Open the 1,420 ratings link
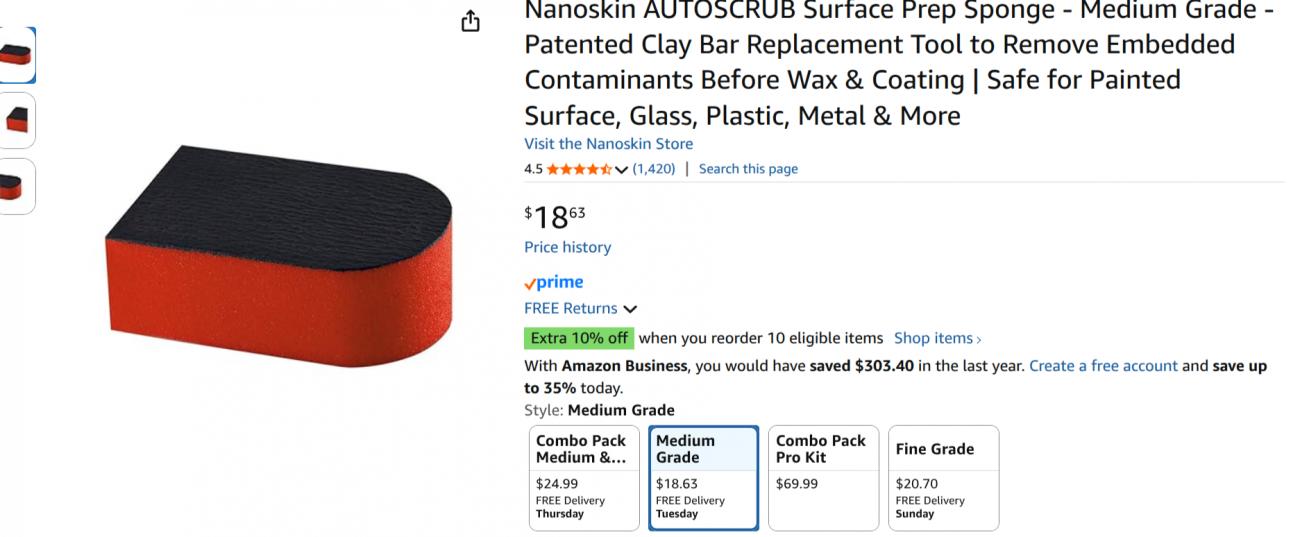Image resolution: width=1300 pixels, height=537 pixels. pos(654,169)
